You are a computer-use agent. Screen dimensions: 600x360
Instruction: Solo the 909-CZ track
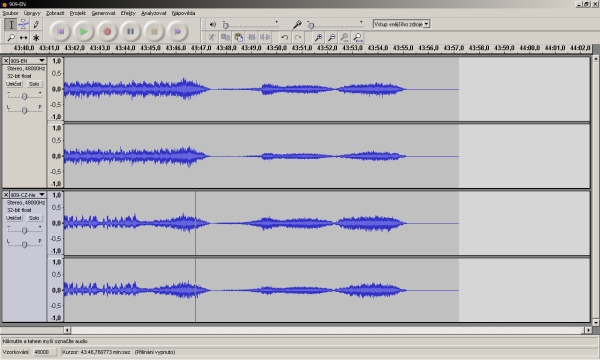(x=34, y=218)
